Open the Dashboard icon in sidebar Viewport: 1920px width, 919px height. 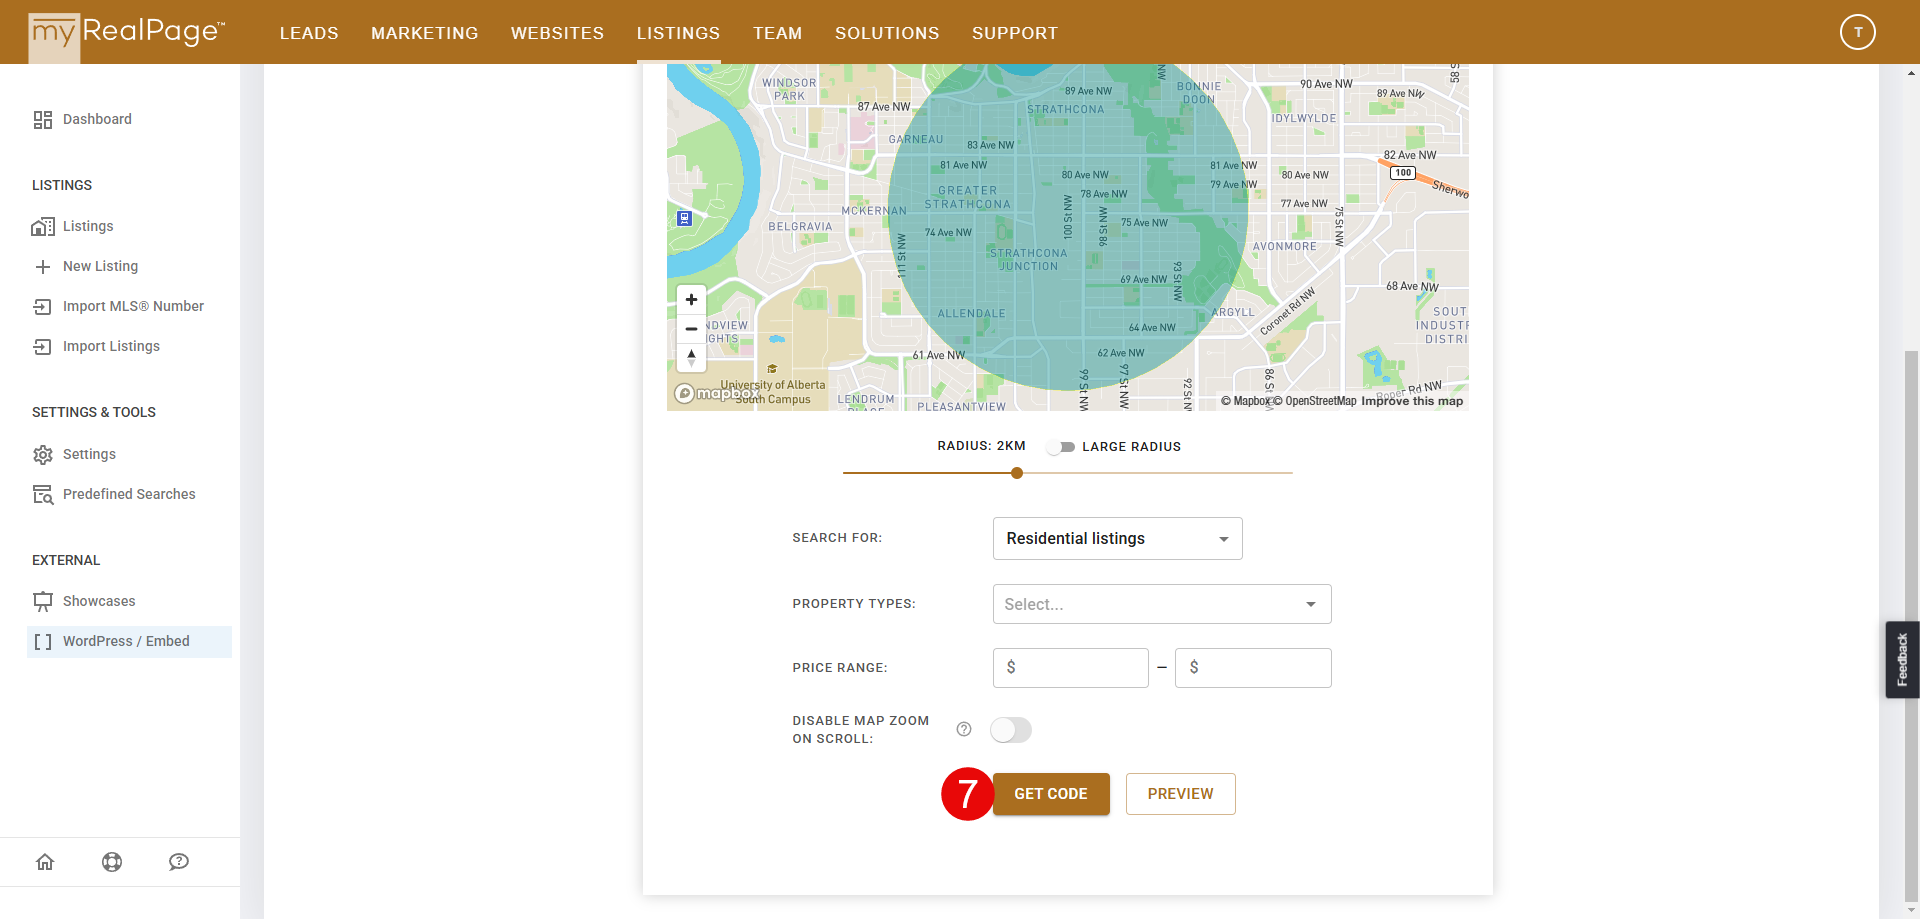point(43,120)
